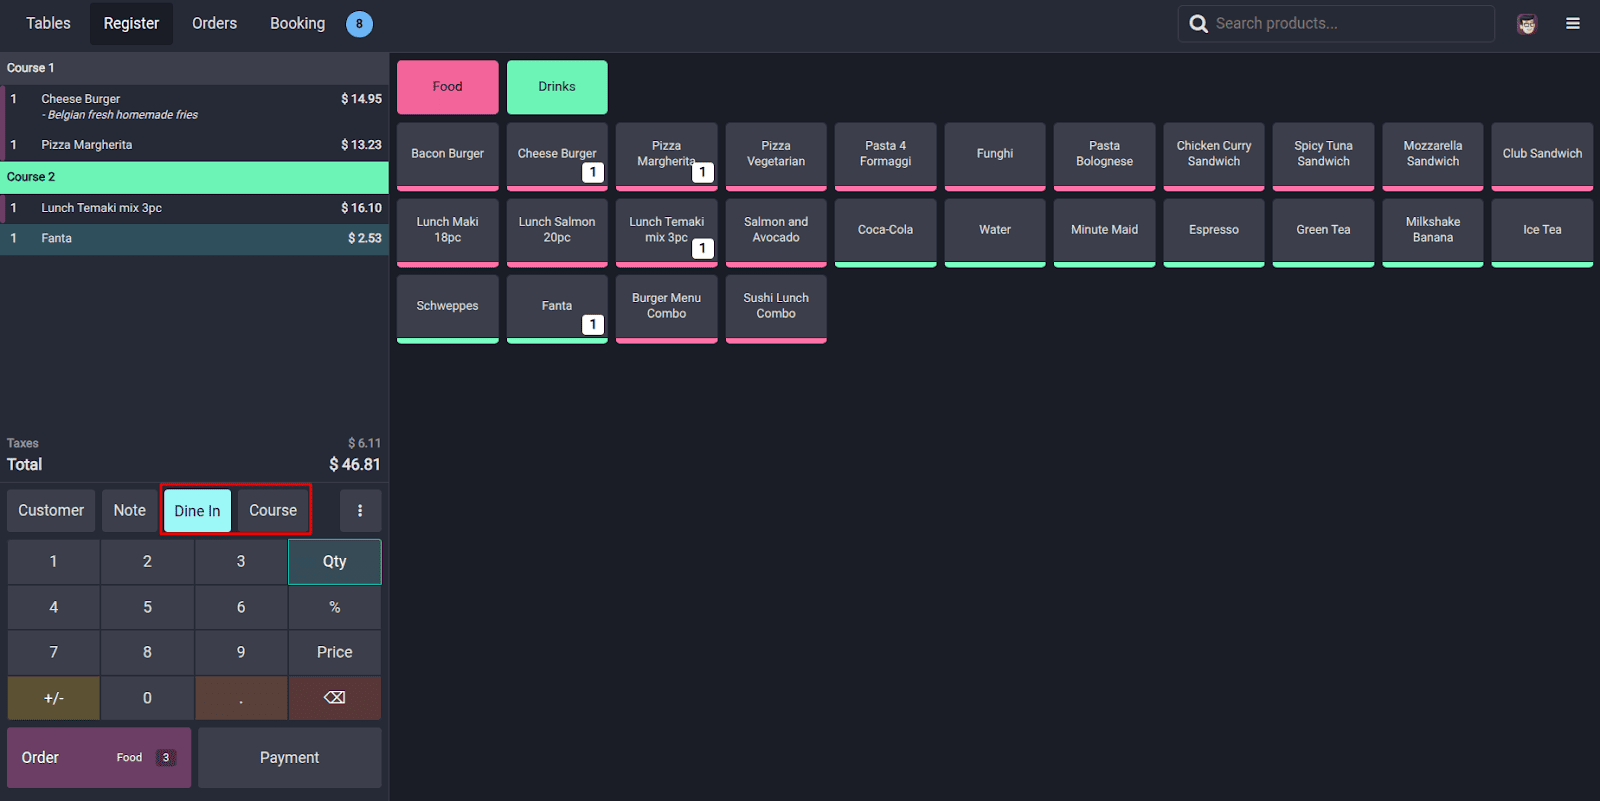
Task: Open the three-dot more actions menu
Action: click(360, 510)
